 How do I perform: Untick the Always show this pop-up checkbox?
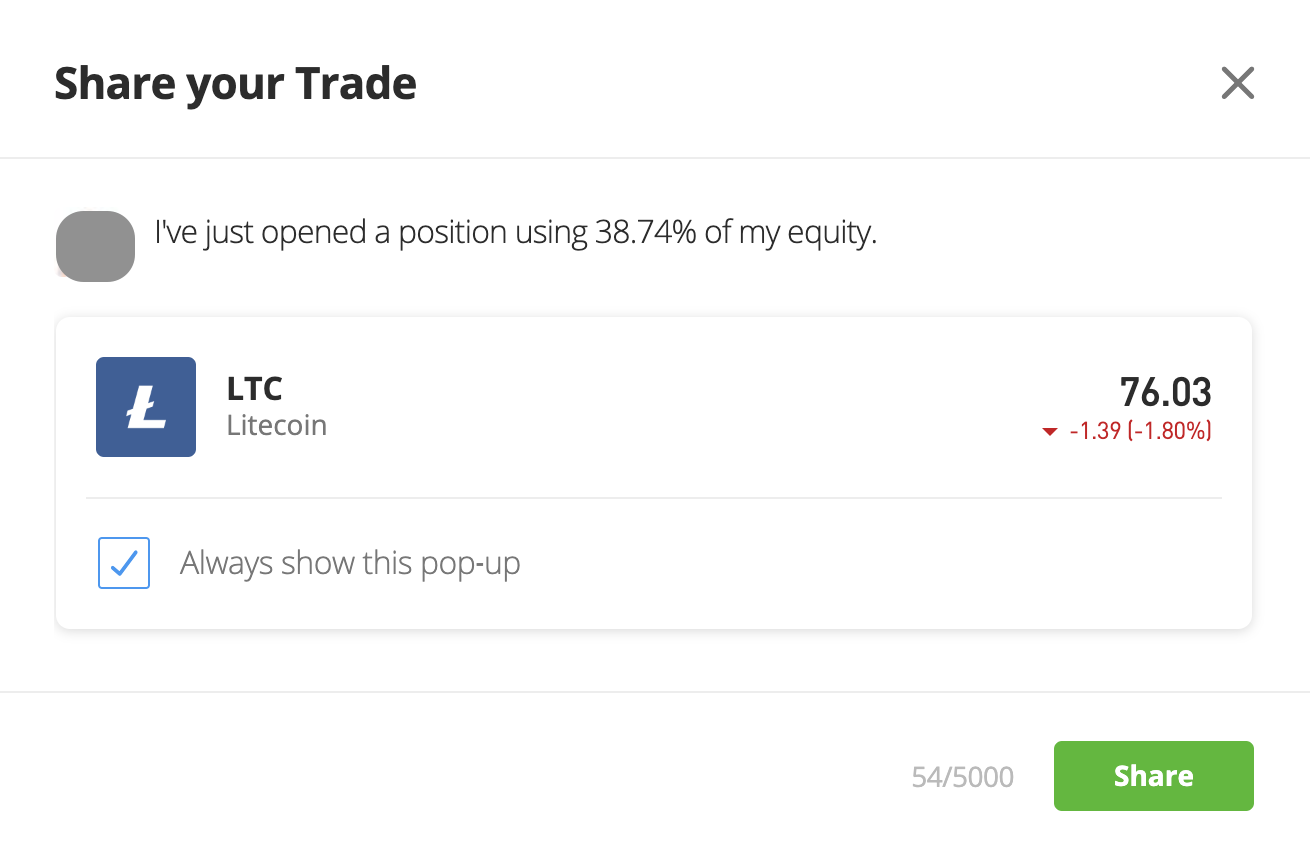124,563
